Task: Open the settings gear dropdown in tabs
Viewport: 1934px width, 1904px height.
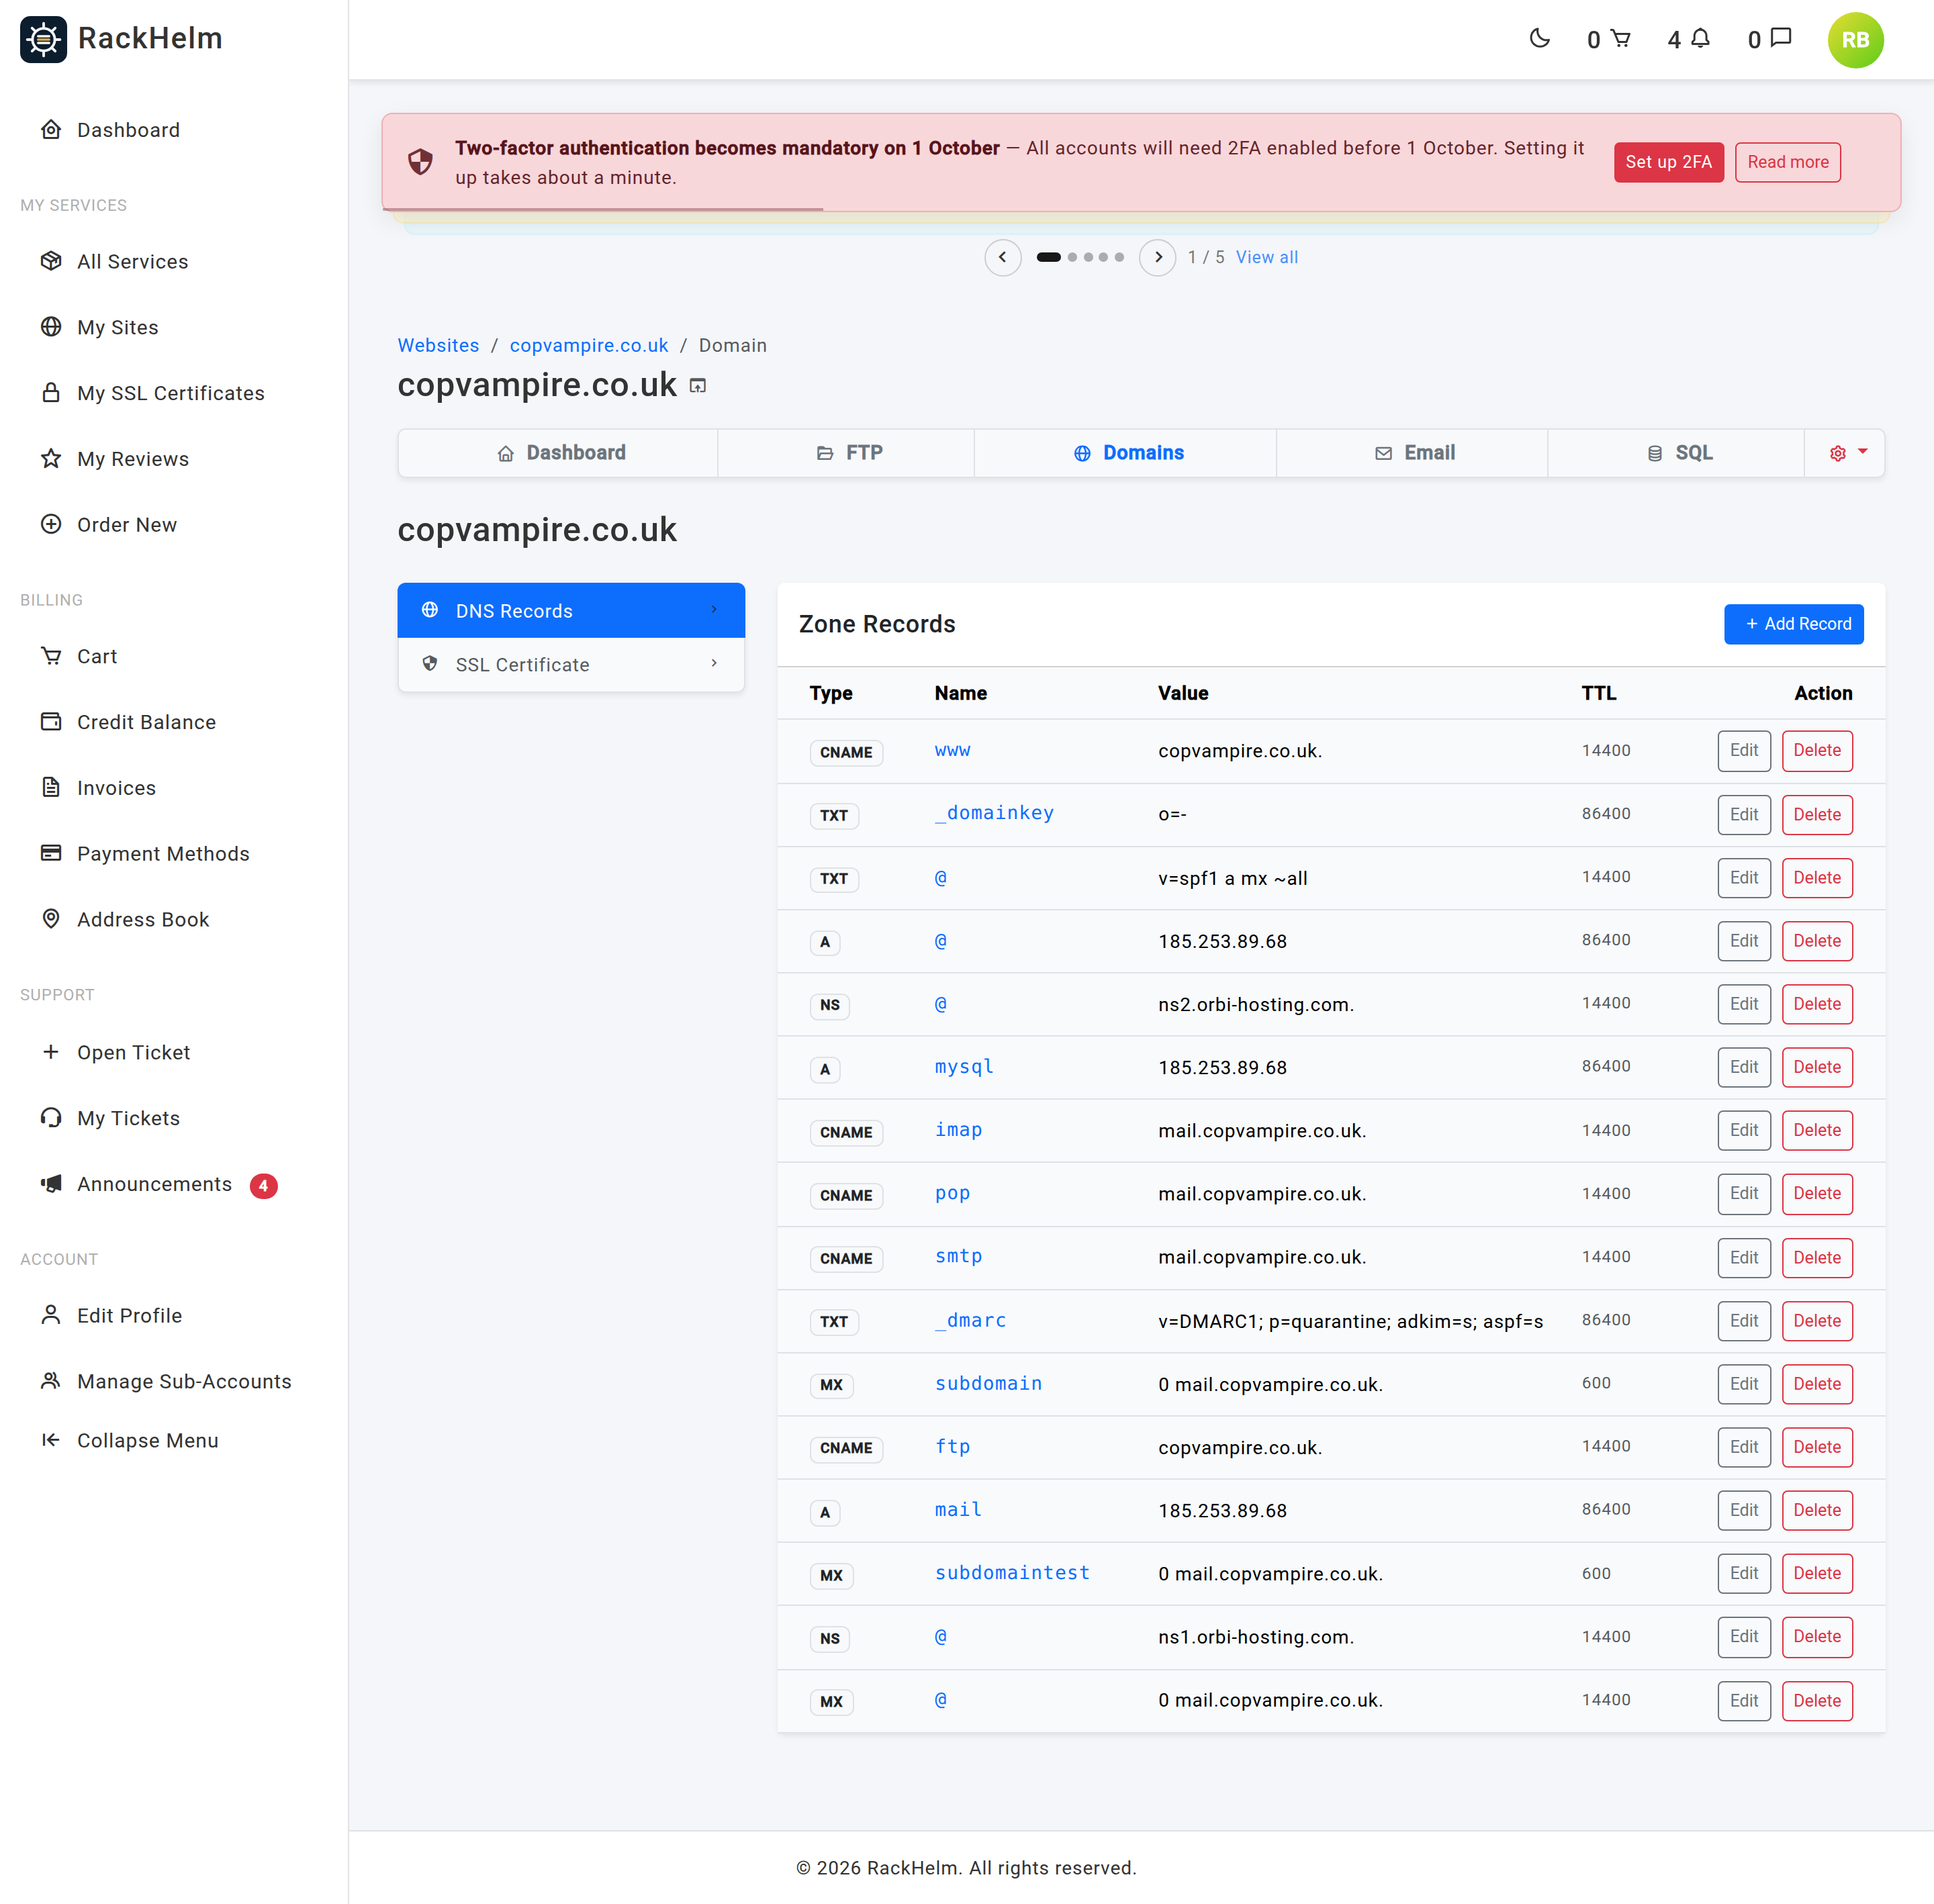Action: tap(1845, 453)
